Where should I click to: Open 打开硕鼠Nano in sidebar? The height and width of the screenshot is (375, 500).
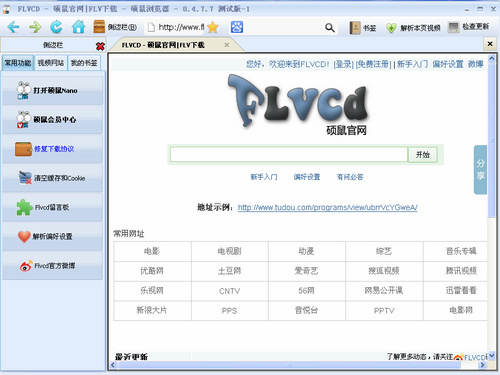(52, 90)
